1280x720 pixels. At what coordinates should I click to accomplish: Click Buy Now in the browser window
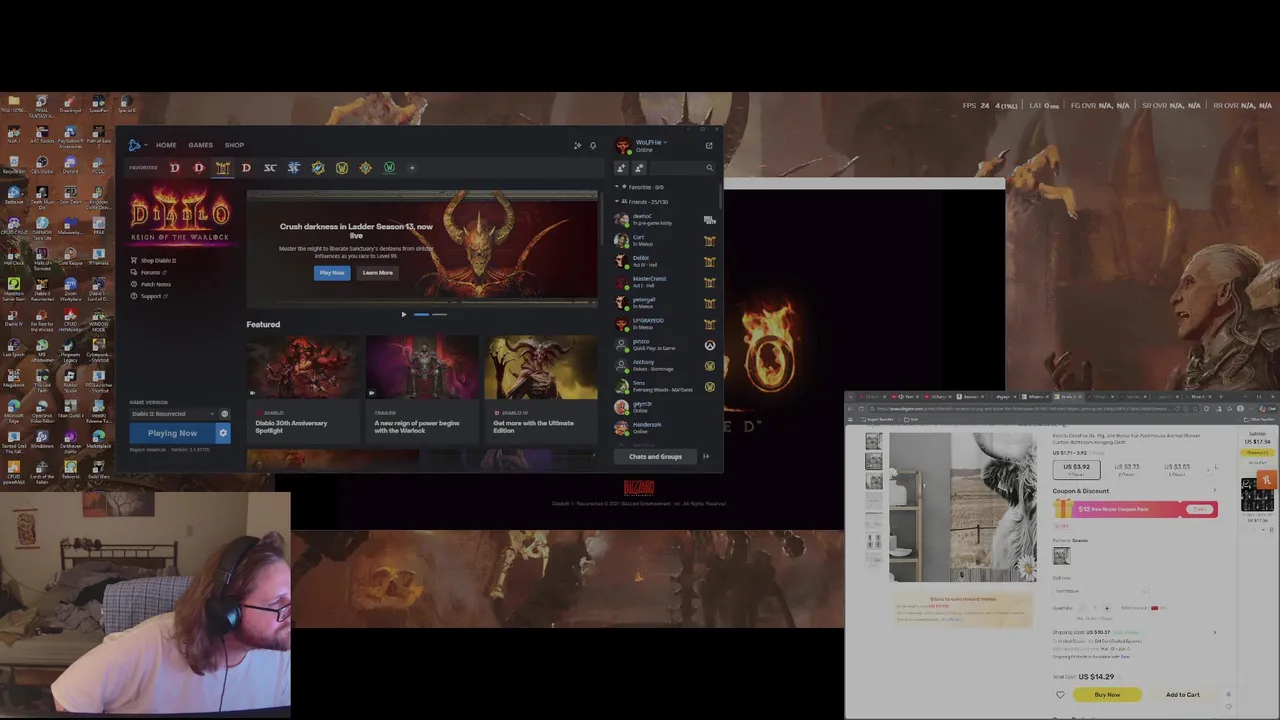1107,695
